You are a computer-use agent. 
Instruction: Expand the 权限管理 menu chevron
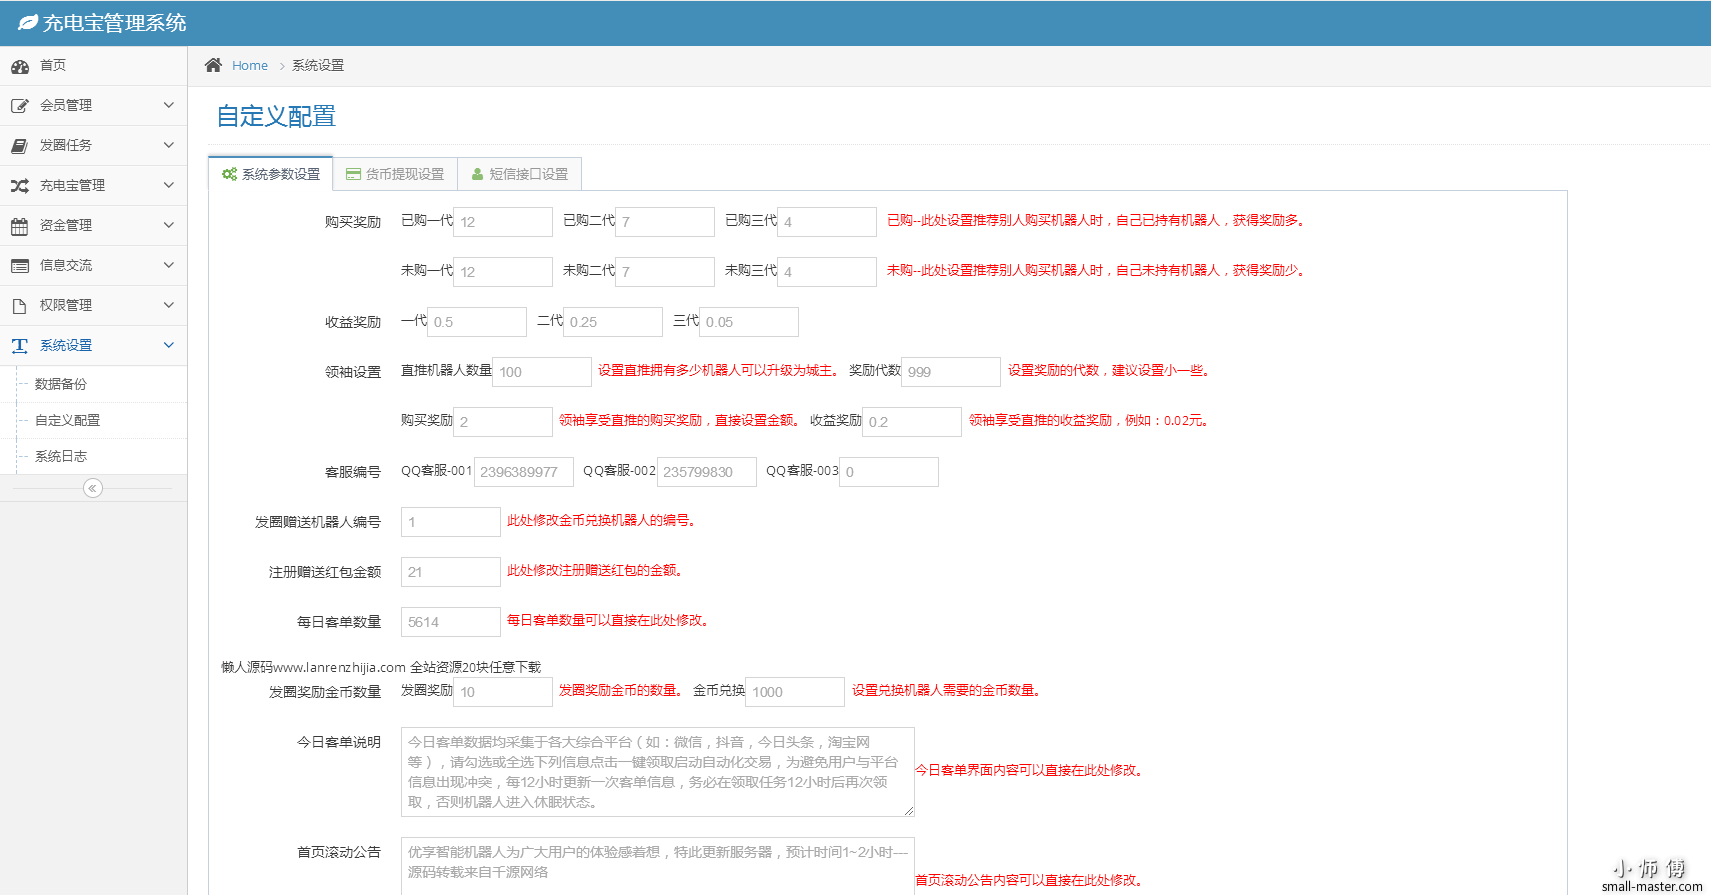168,305
